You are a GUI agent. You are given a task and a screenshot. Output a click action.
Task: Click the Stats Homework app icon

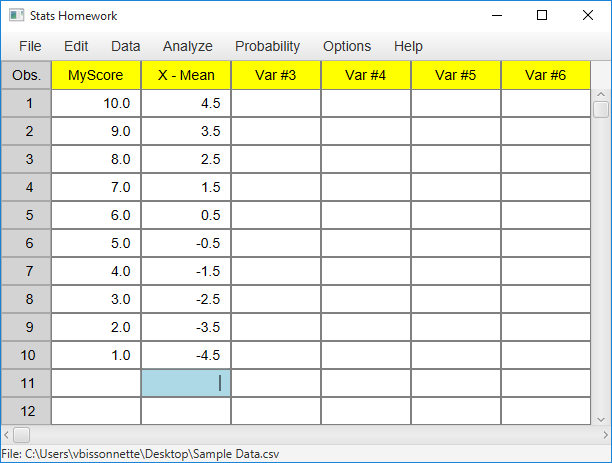pyautogui.click(x=16, y=16)
